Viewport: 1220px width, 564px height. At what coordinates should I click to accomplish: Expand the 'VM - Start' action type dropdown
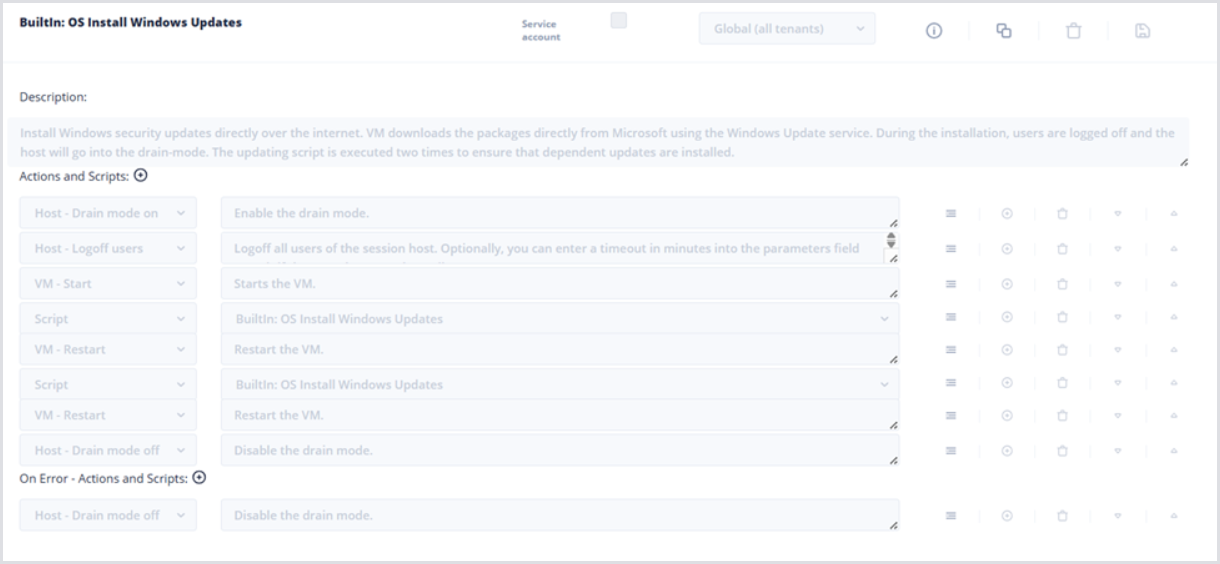tap(108, 284)
